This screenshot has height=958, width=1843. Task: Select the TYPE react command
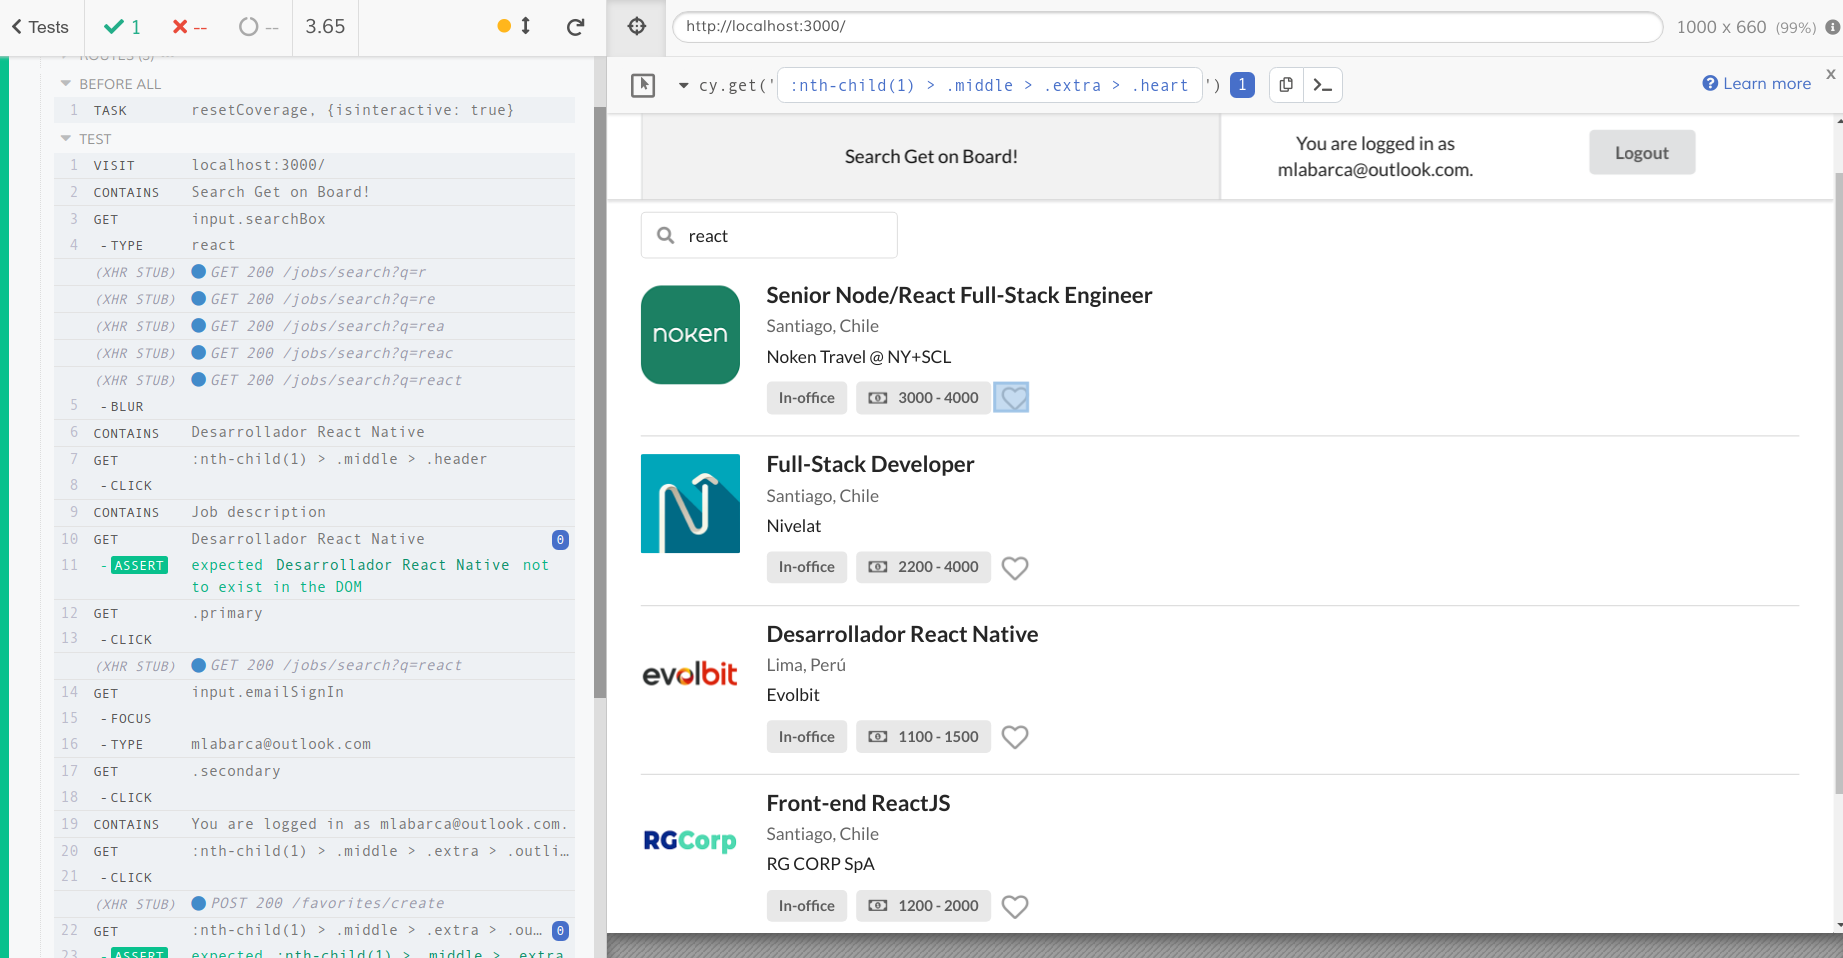tap(314, 245)
